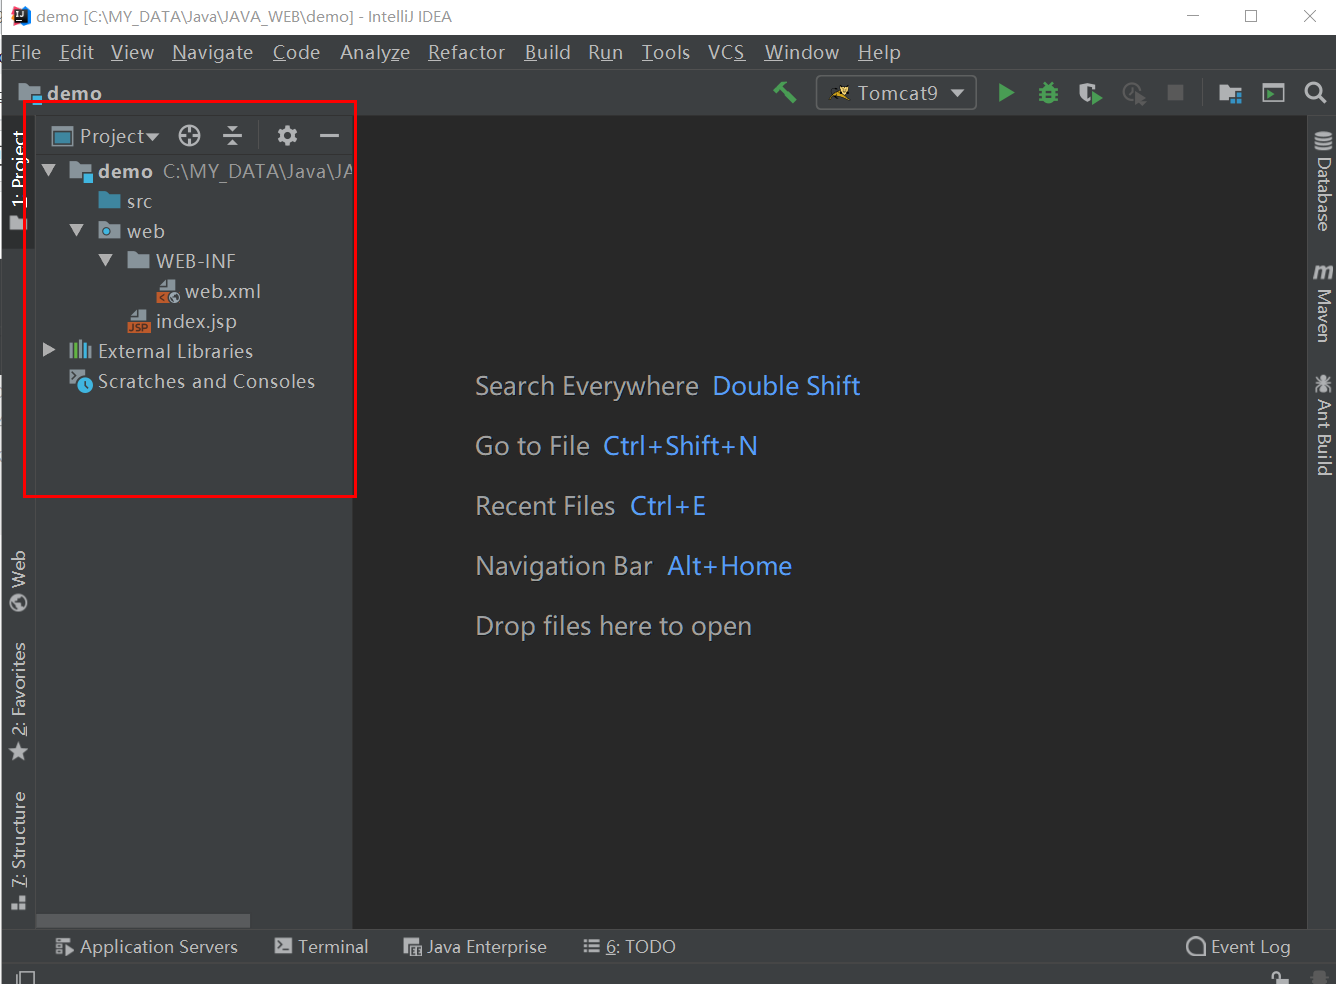The height and width of the screenshot is (984, 1336).
Task: Open Application Servers tool window
Action: pos(146,947)
